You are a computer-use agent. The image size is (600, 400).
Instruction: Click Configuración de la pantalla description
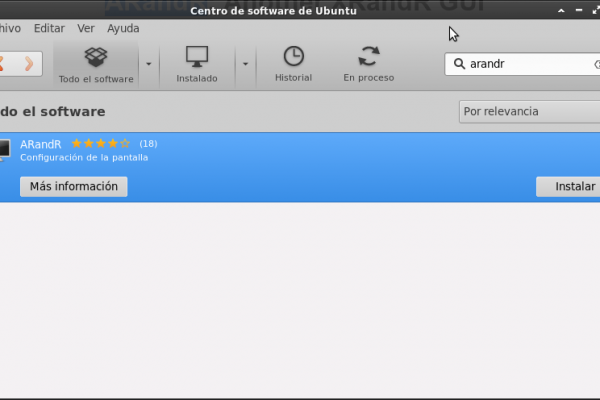click(x=84, y=157)
